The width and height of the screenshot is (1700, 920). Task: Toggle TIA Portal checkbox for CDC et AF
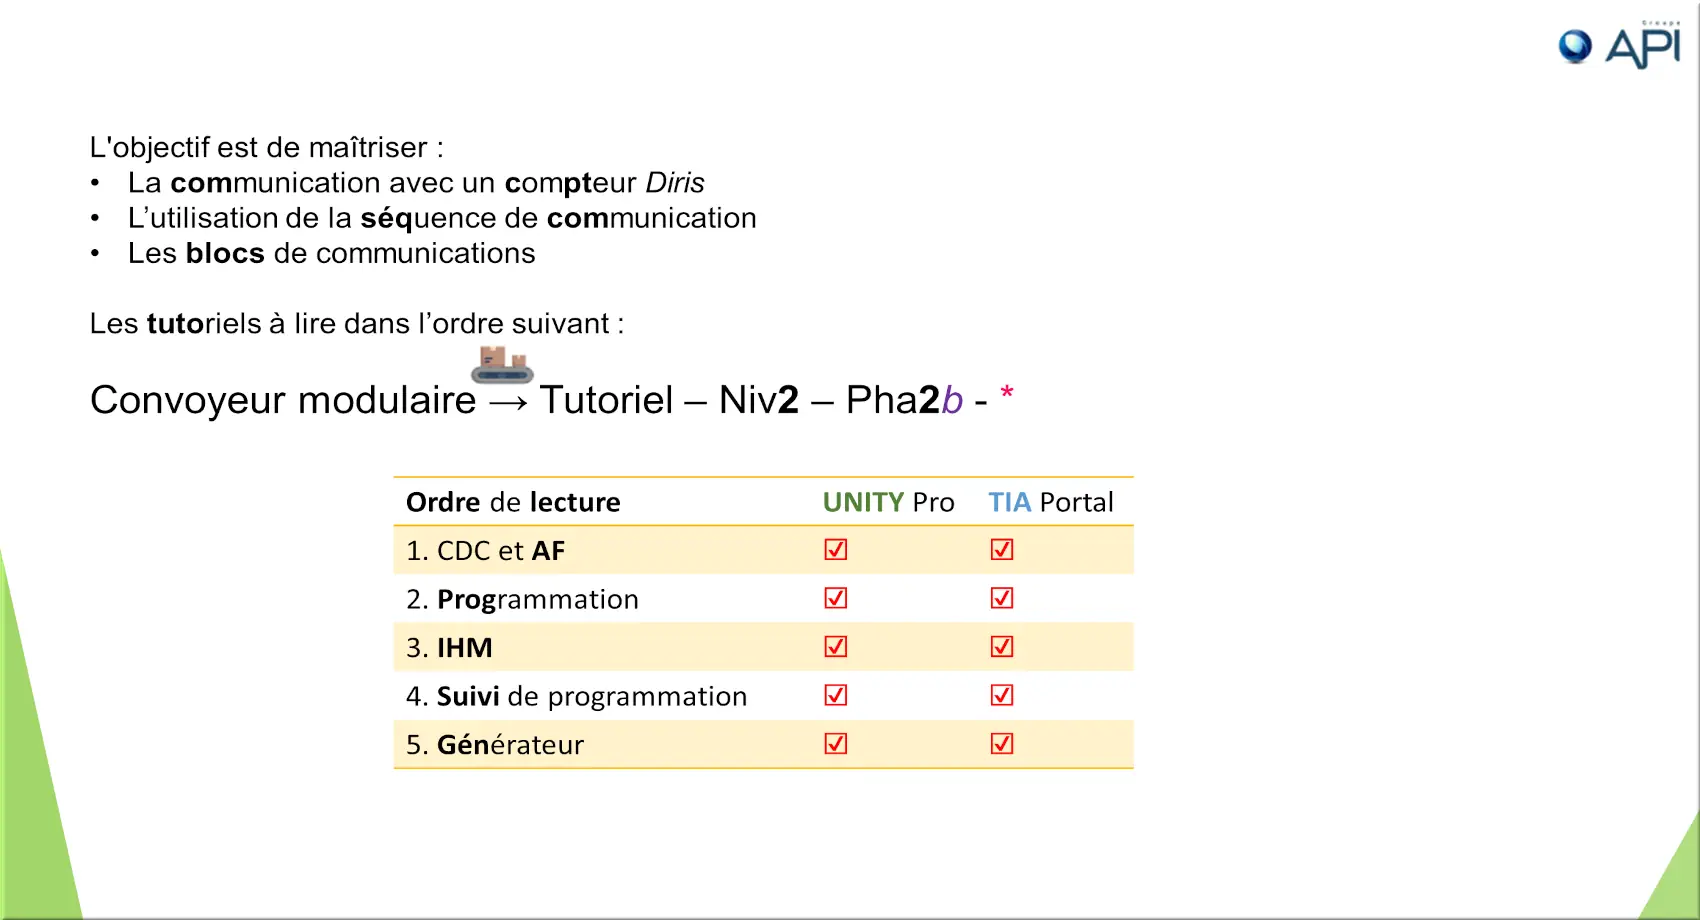point(1002,550)
